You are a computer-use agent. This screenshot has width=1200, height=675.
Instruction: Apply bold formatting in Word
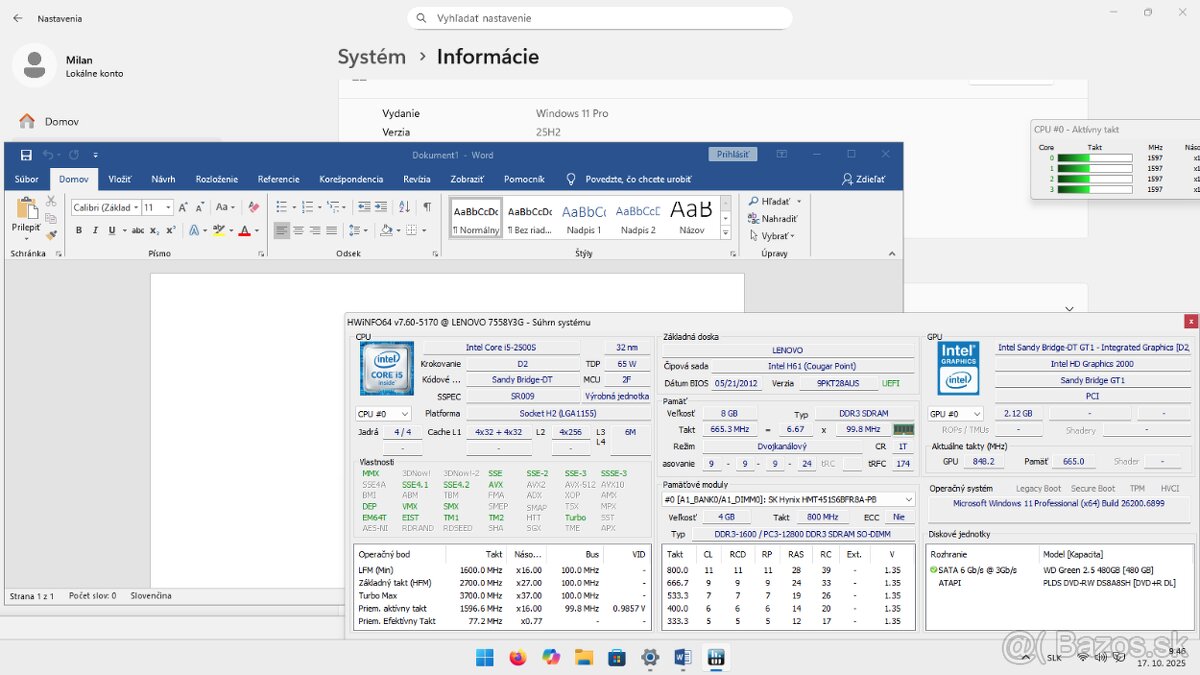coord(80,230)
